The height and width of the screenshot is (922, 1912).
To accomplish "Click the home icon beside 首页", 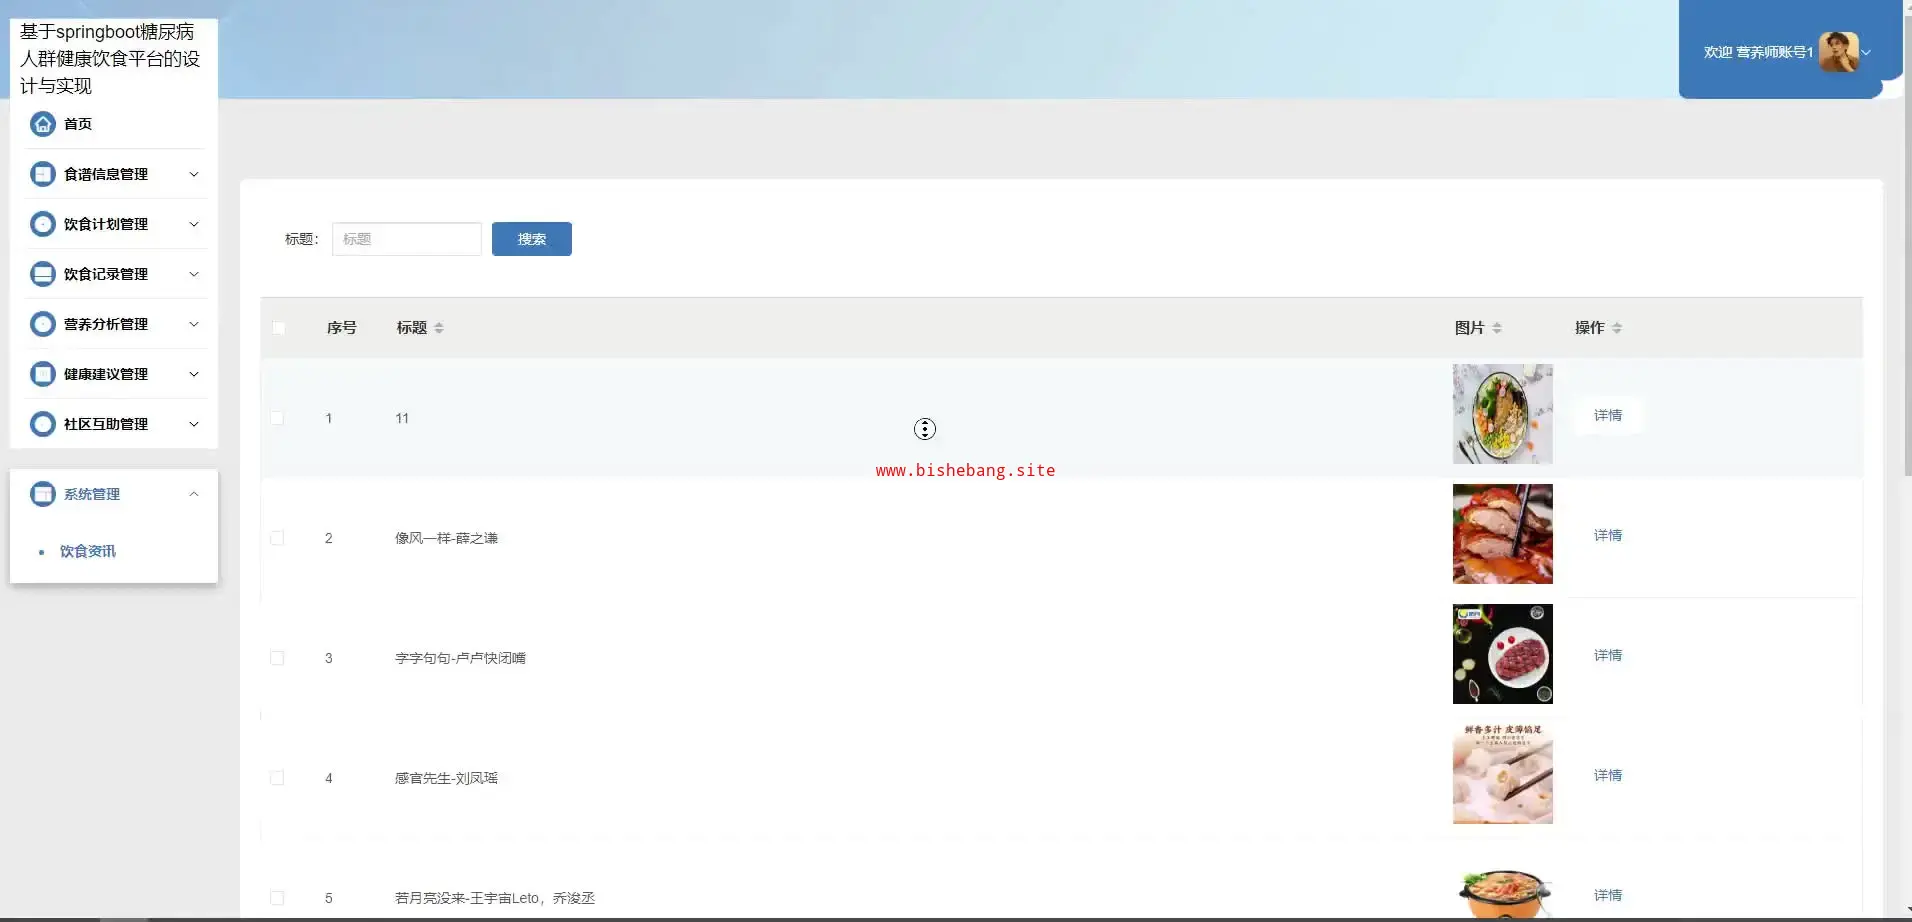I will pyautogui.click(x=43, y=124).
